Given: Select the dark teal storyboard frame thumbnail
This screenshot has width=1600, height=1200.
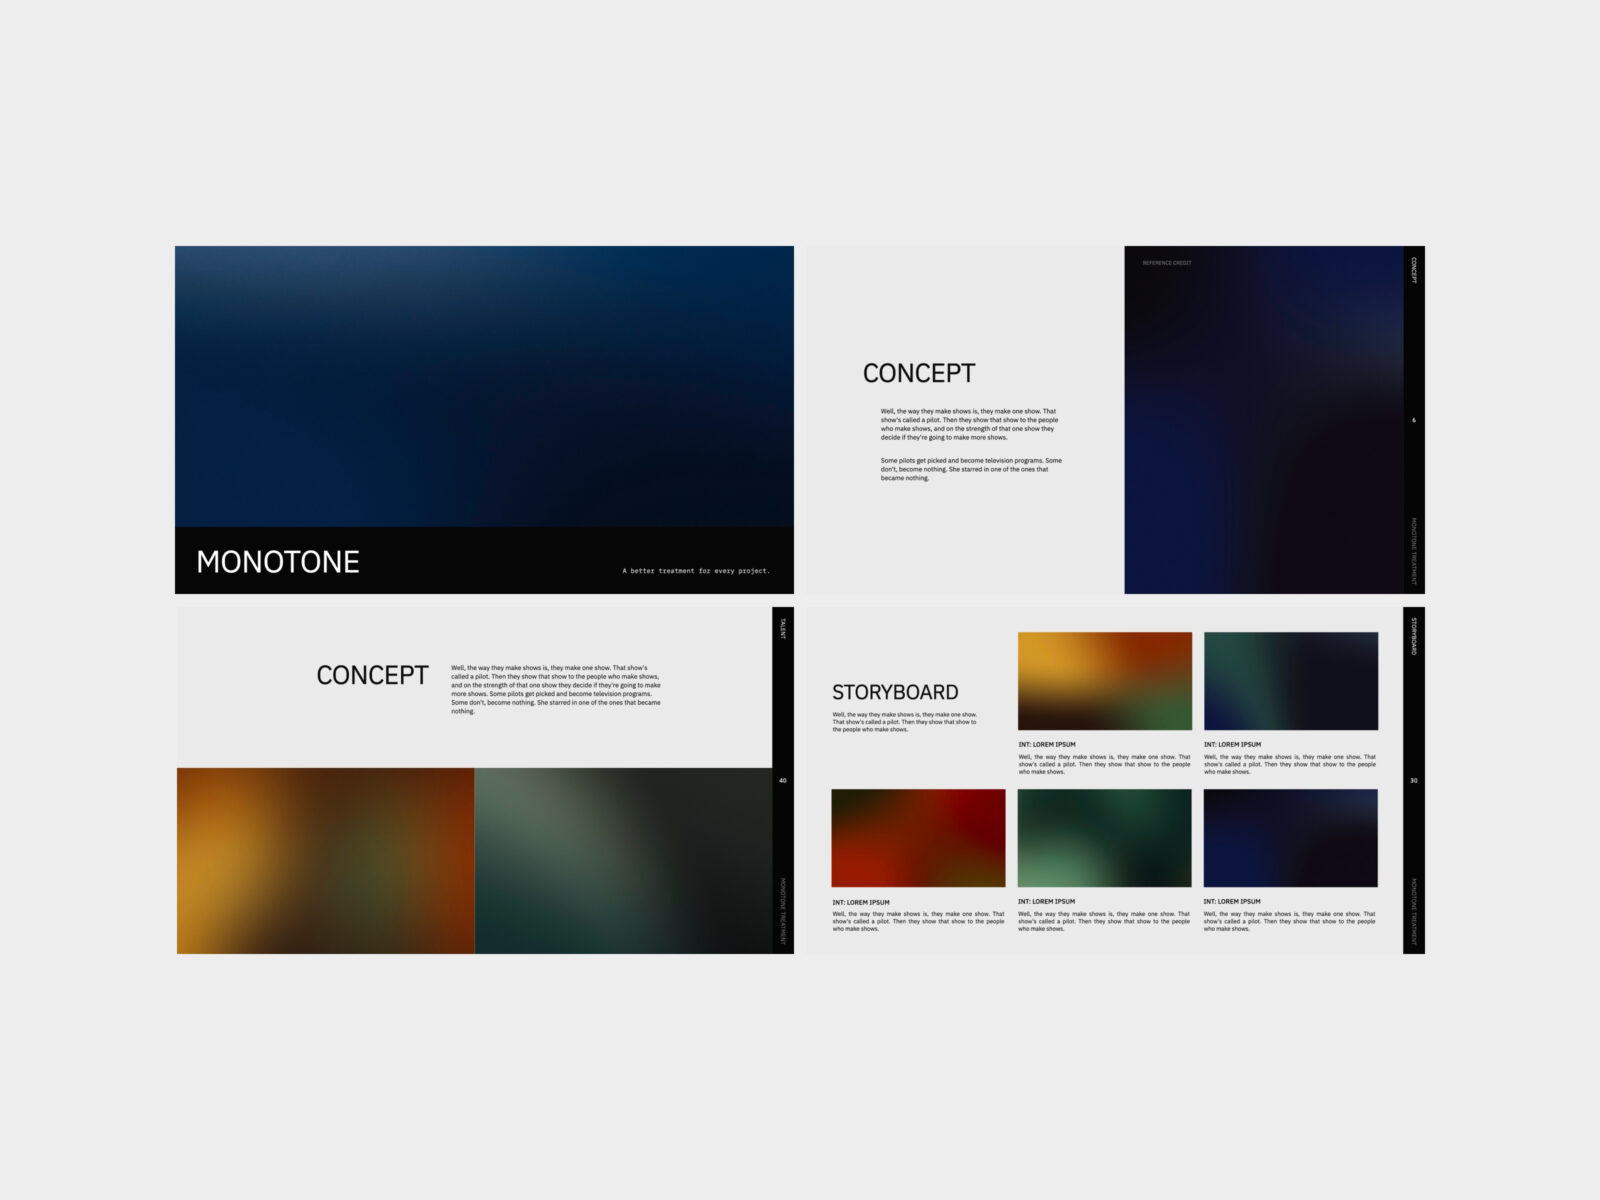Looking at the screenshot, I should coord(1292,679).
